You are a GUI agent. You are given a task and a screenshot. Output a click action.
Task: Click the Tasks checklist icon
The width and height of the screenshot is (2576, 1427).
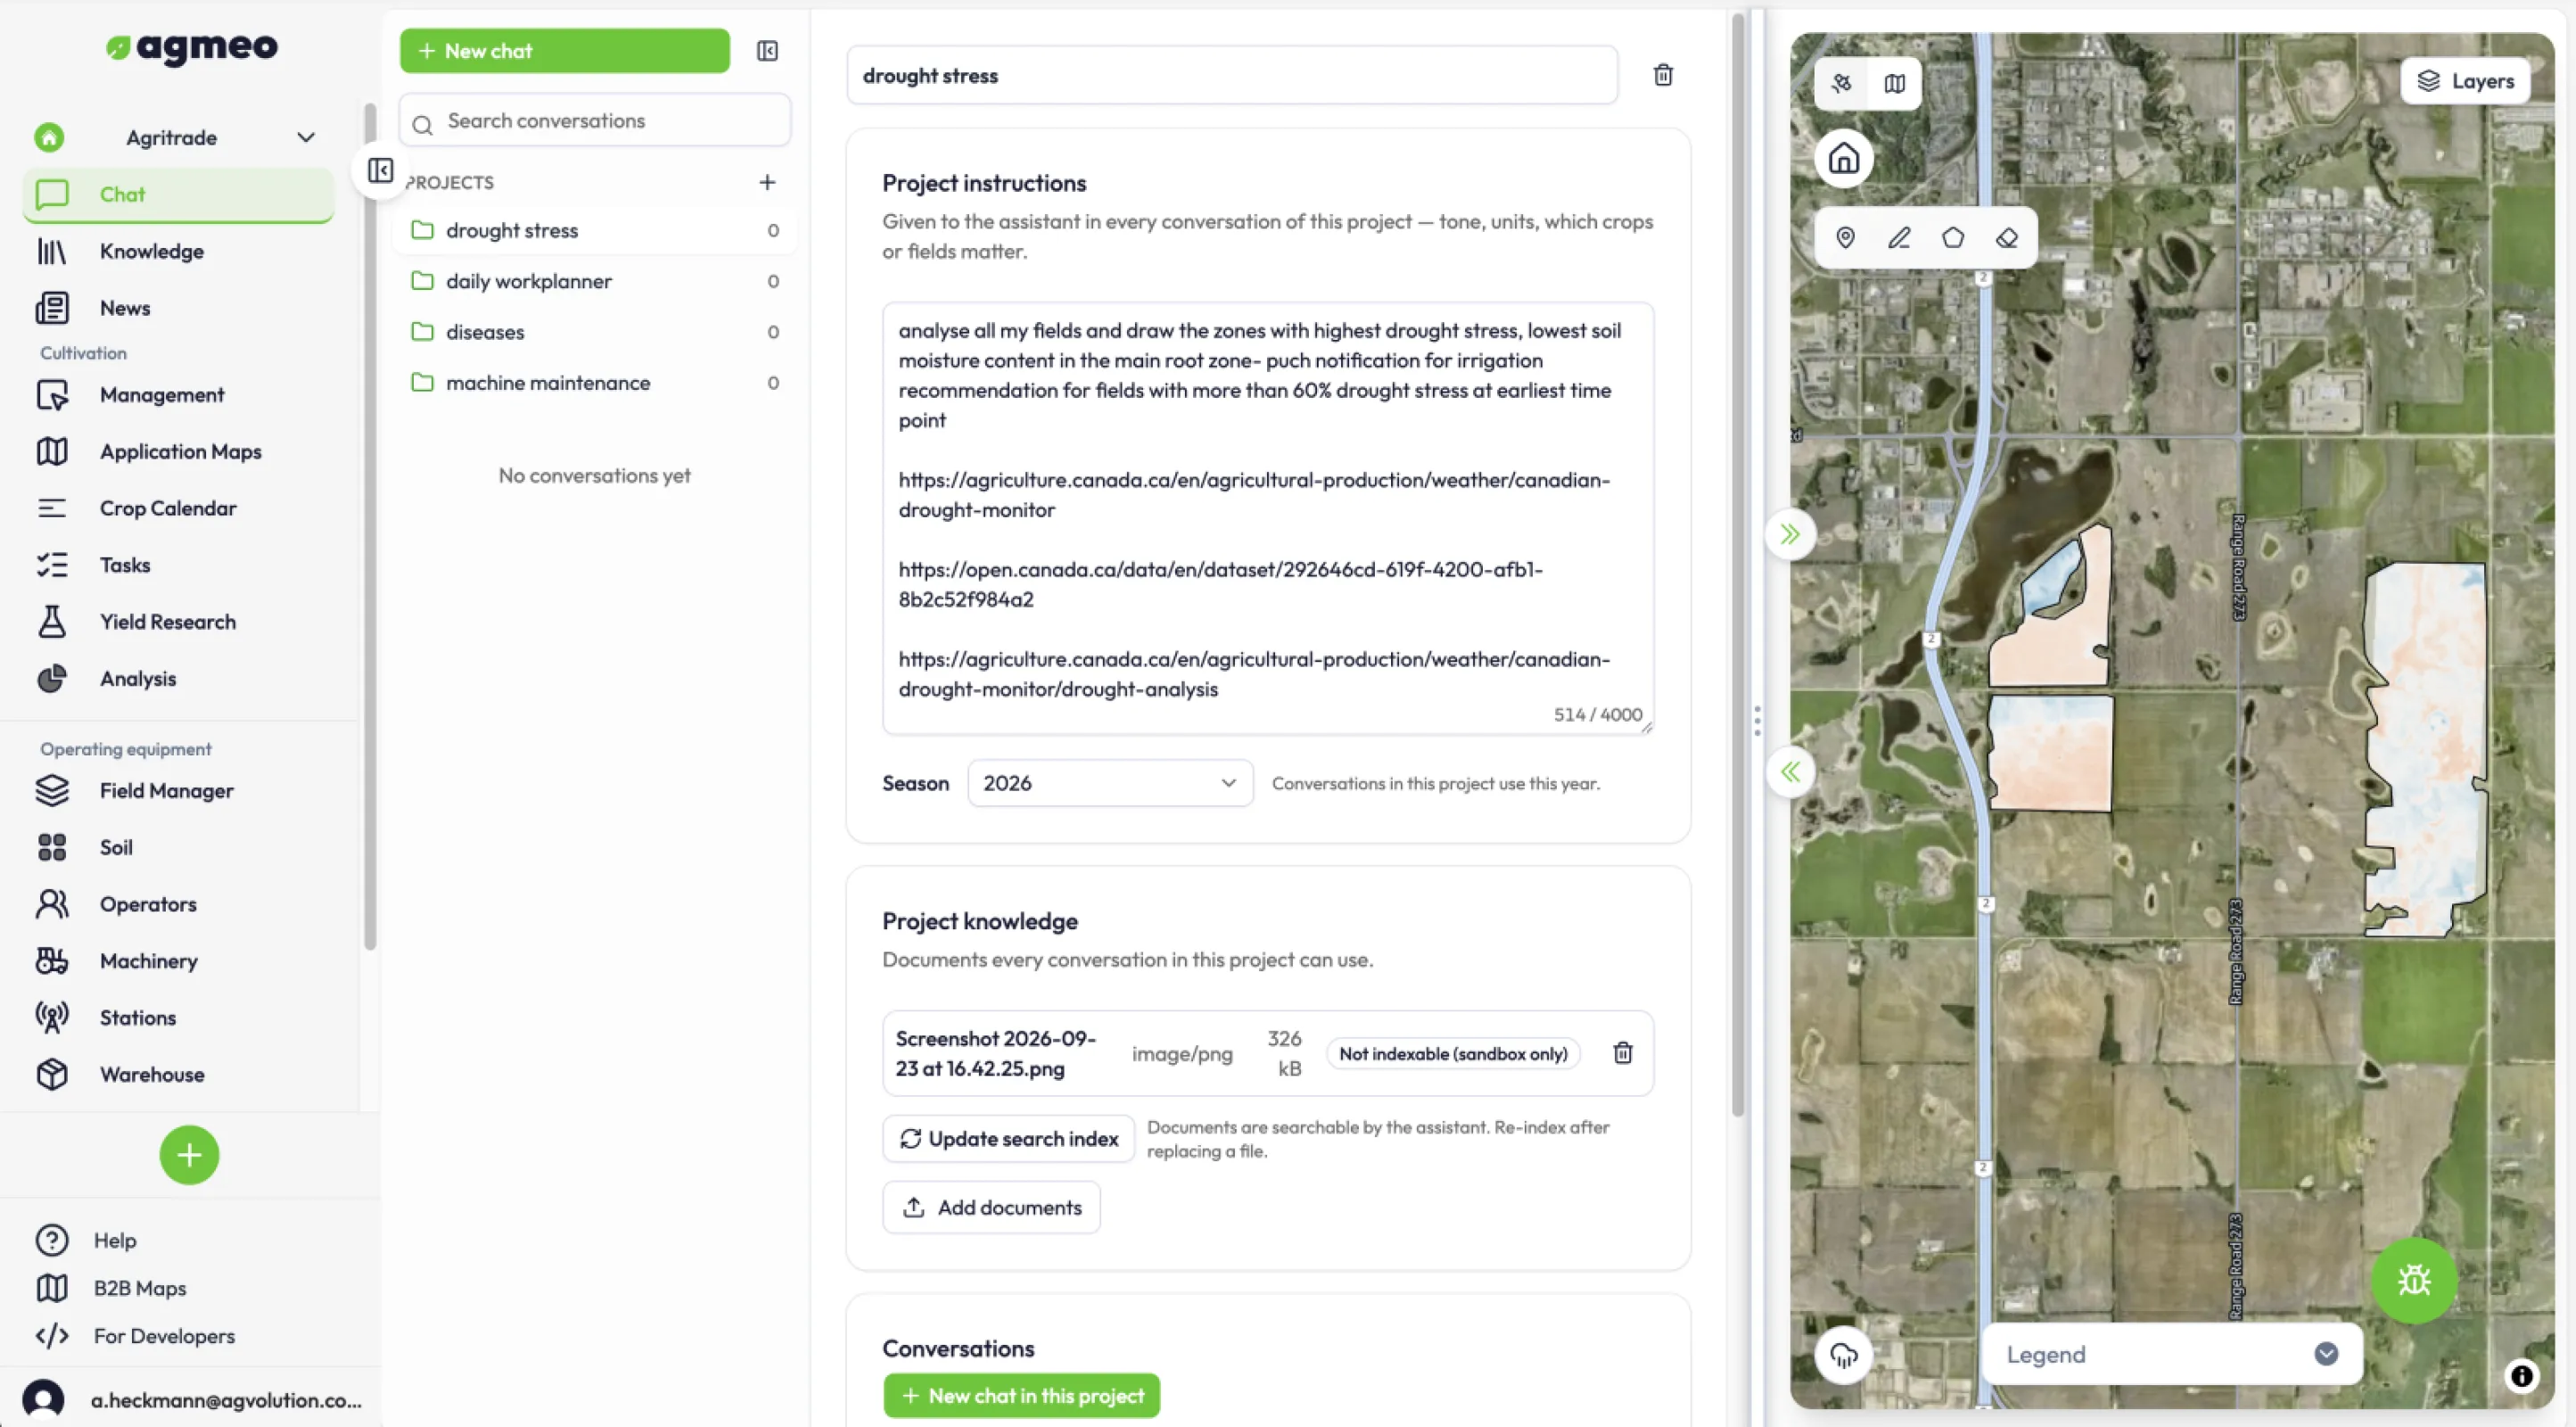click(52, 565)
